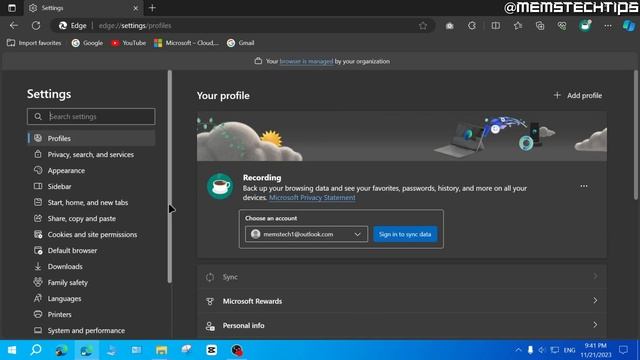Expand the Choose an account dropdown
The width and height of the screenshot is (640, 360).
pos(307,234)
